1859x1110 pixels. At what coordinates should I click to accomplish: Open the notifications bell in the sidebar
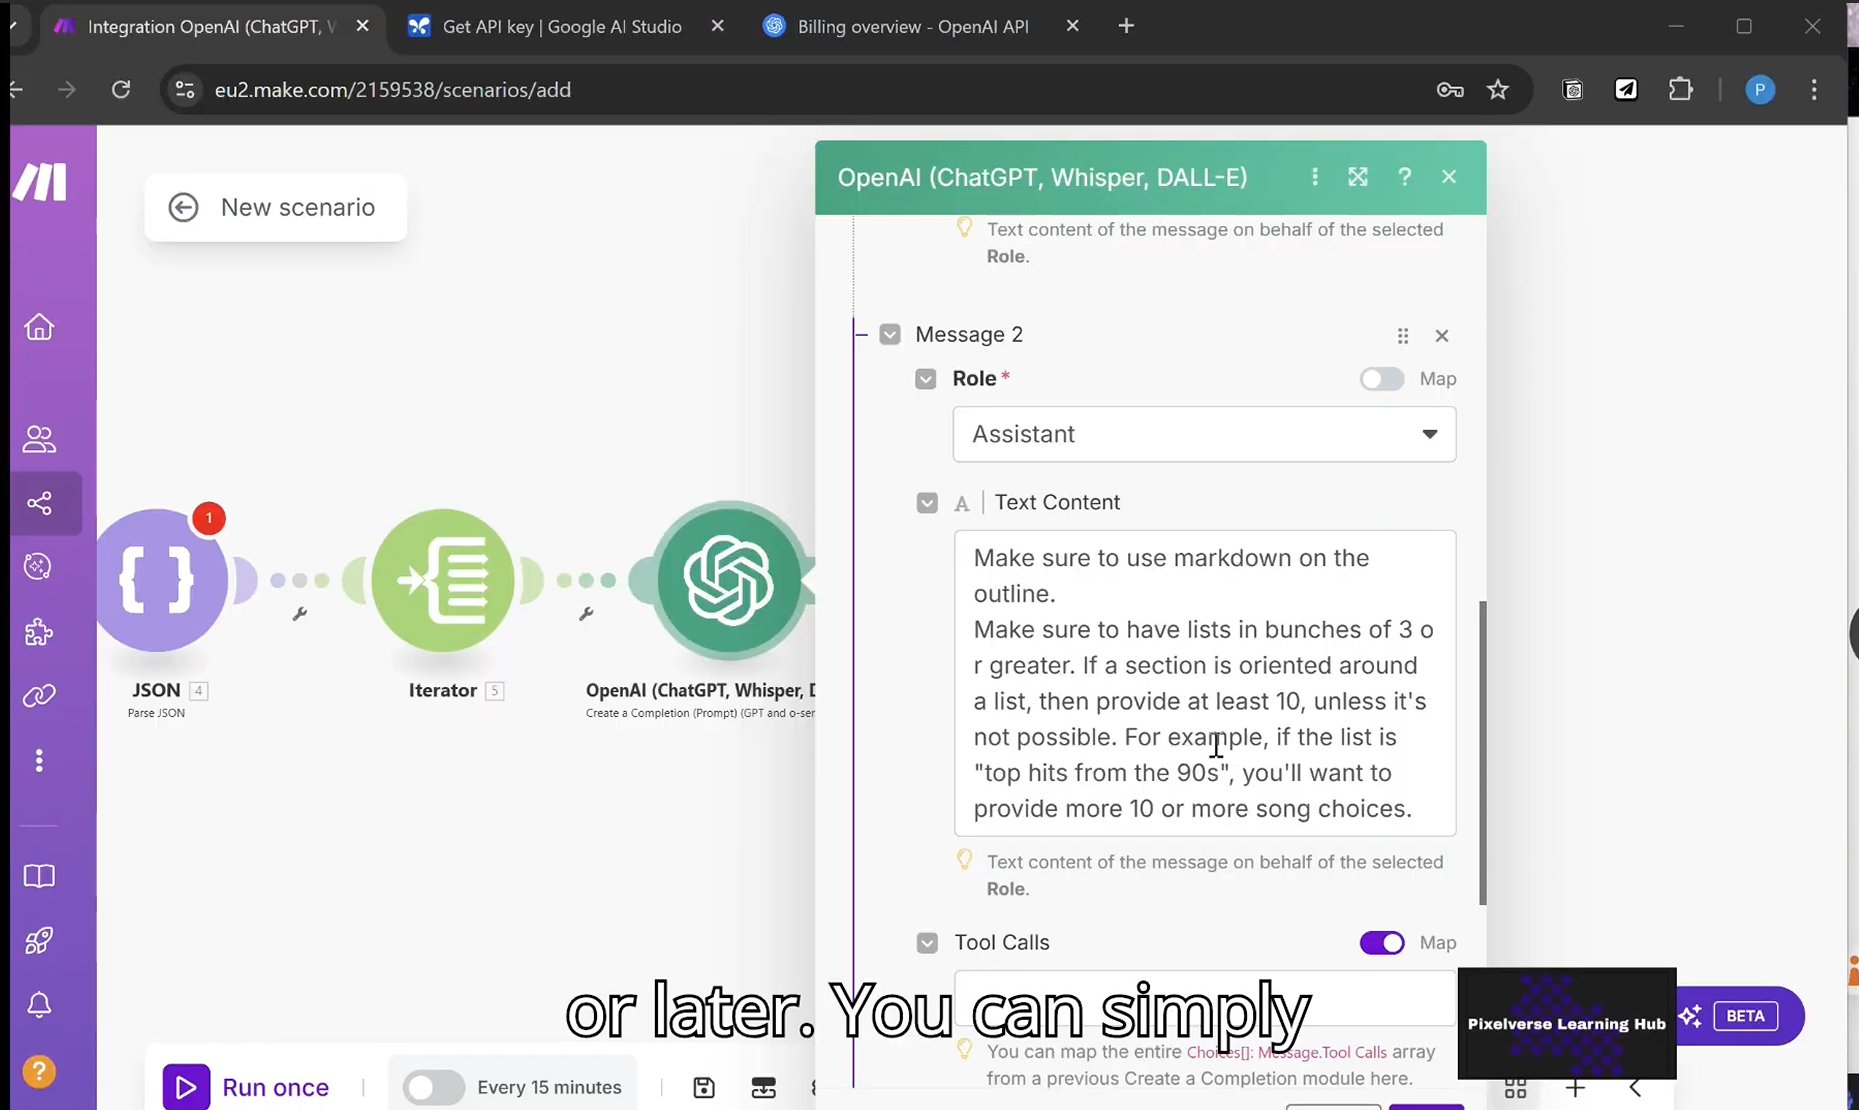[38, 1005]
